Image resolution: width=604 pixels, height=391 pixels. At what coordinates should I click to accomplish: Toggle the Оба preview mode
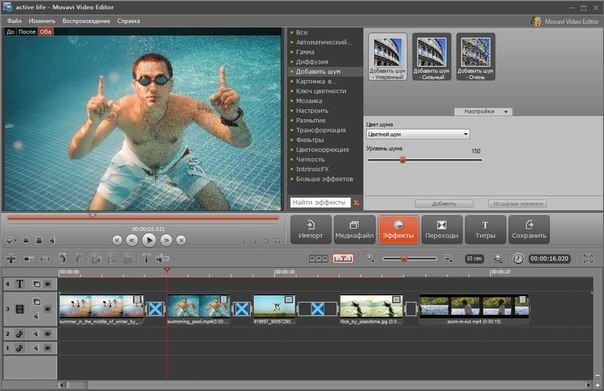tap(45, 32)
